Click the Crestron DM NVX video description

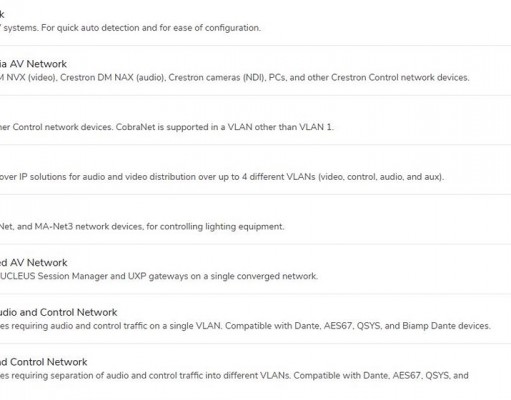(x=235, y=77)
